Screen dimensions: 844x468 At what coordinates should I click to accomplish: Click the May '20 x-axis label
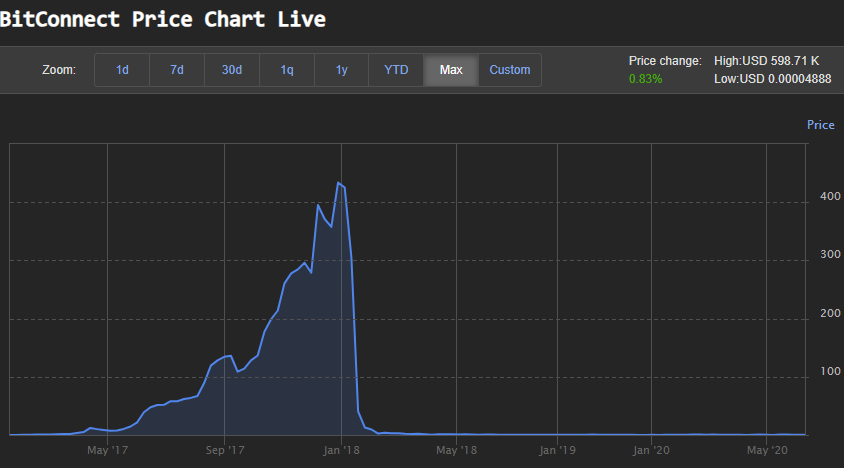(765, 451)
